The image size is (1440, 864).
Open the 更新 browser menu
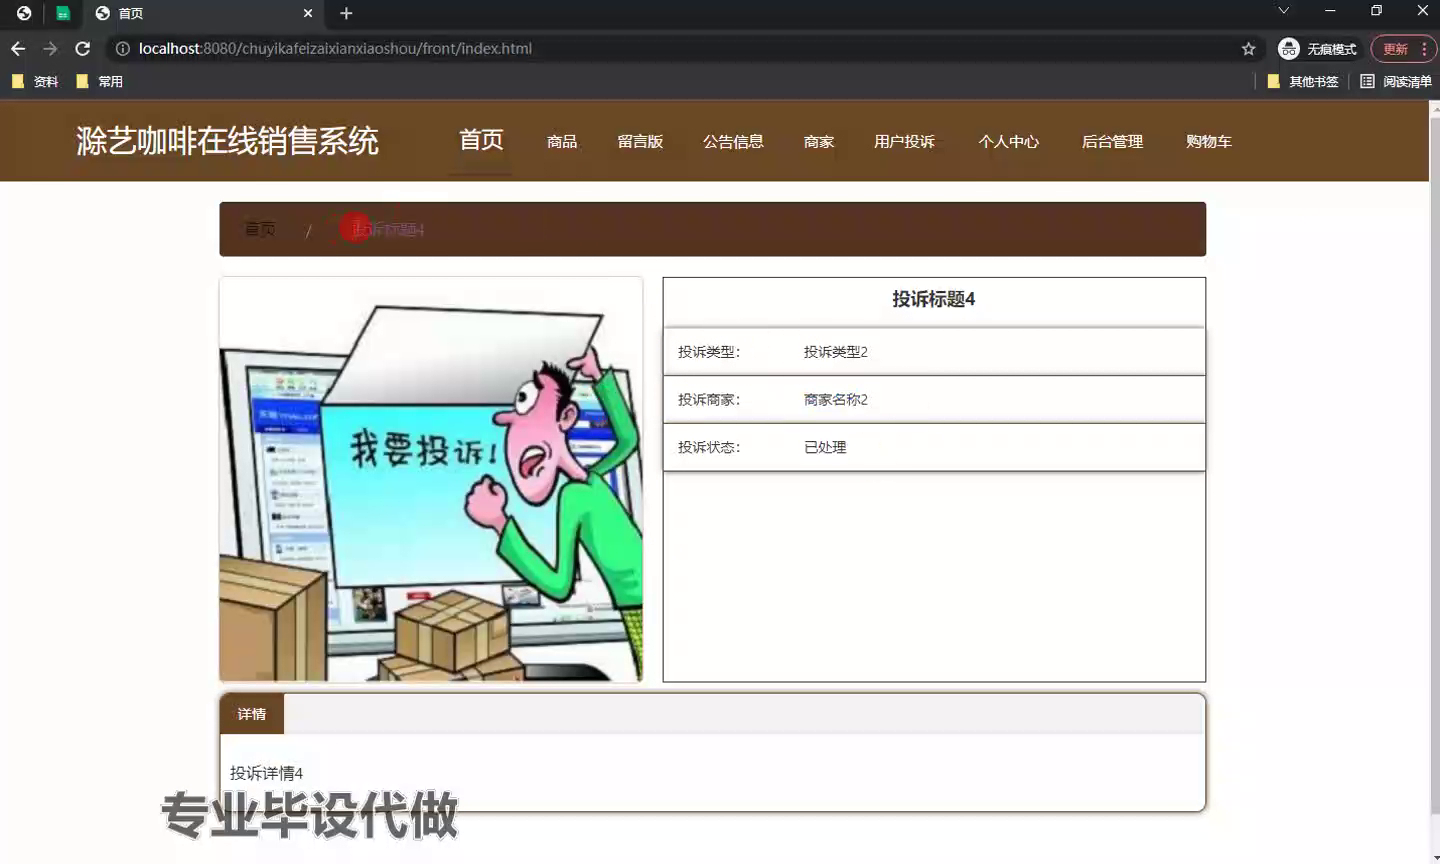click(x=1403, y=48)
